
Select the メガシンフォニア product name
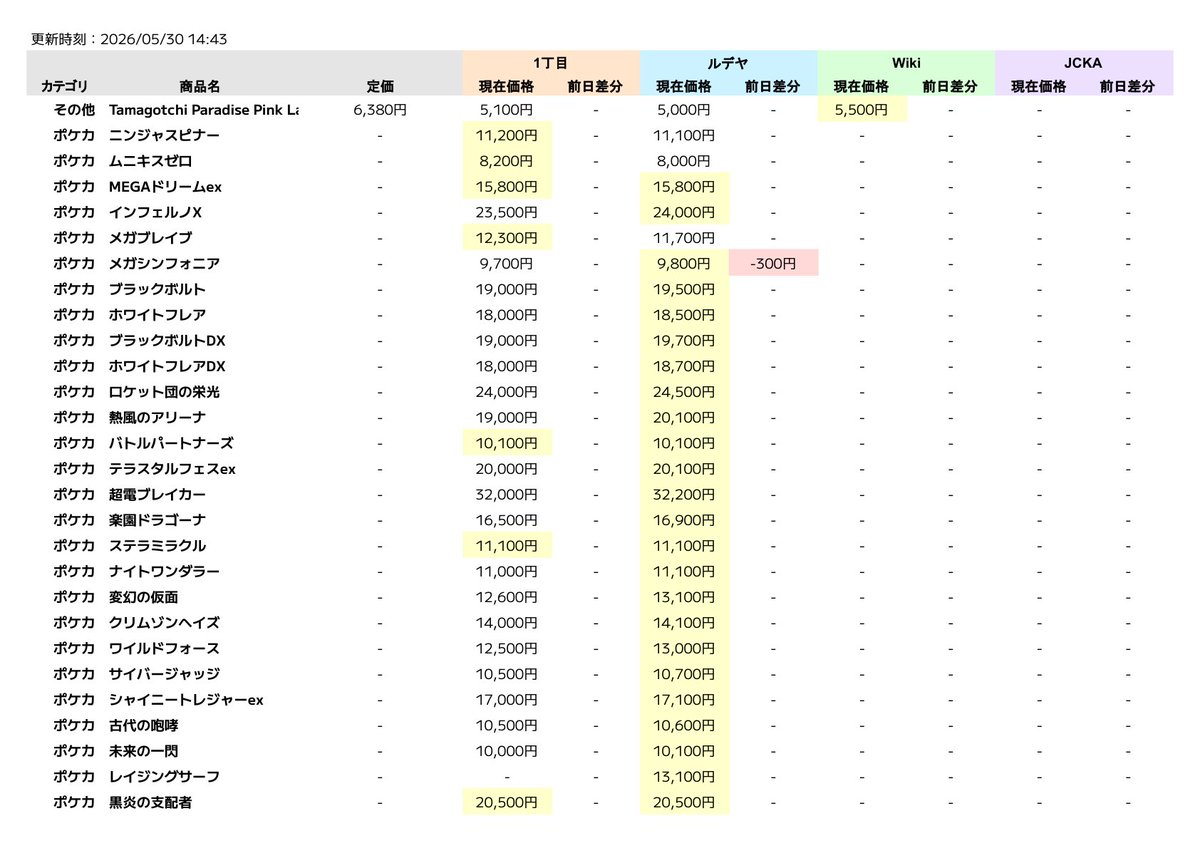(x=165, y=264)
